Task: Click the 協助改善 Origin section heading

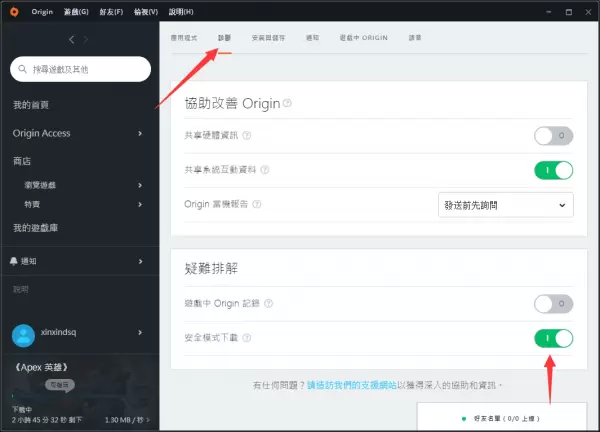Action: tap(232, 103)
